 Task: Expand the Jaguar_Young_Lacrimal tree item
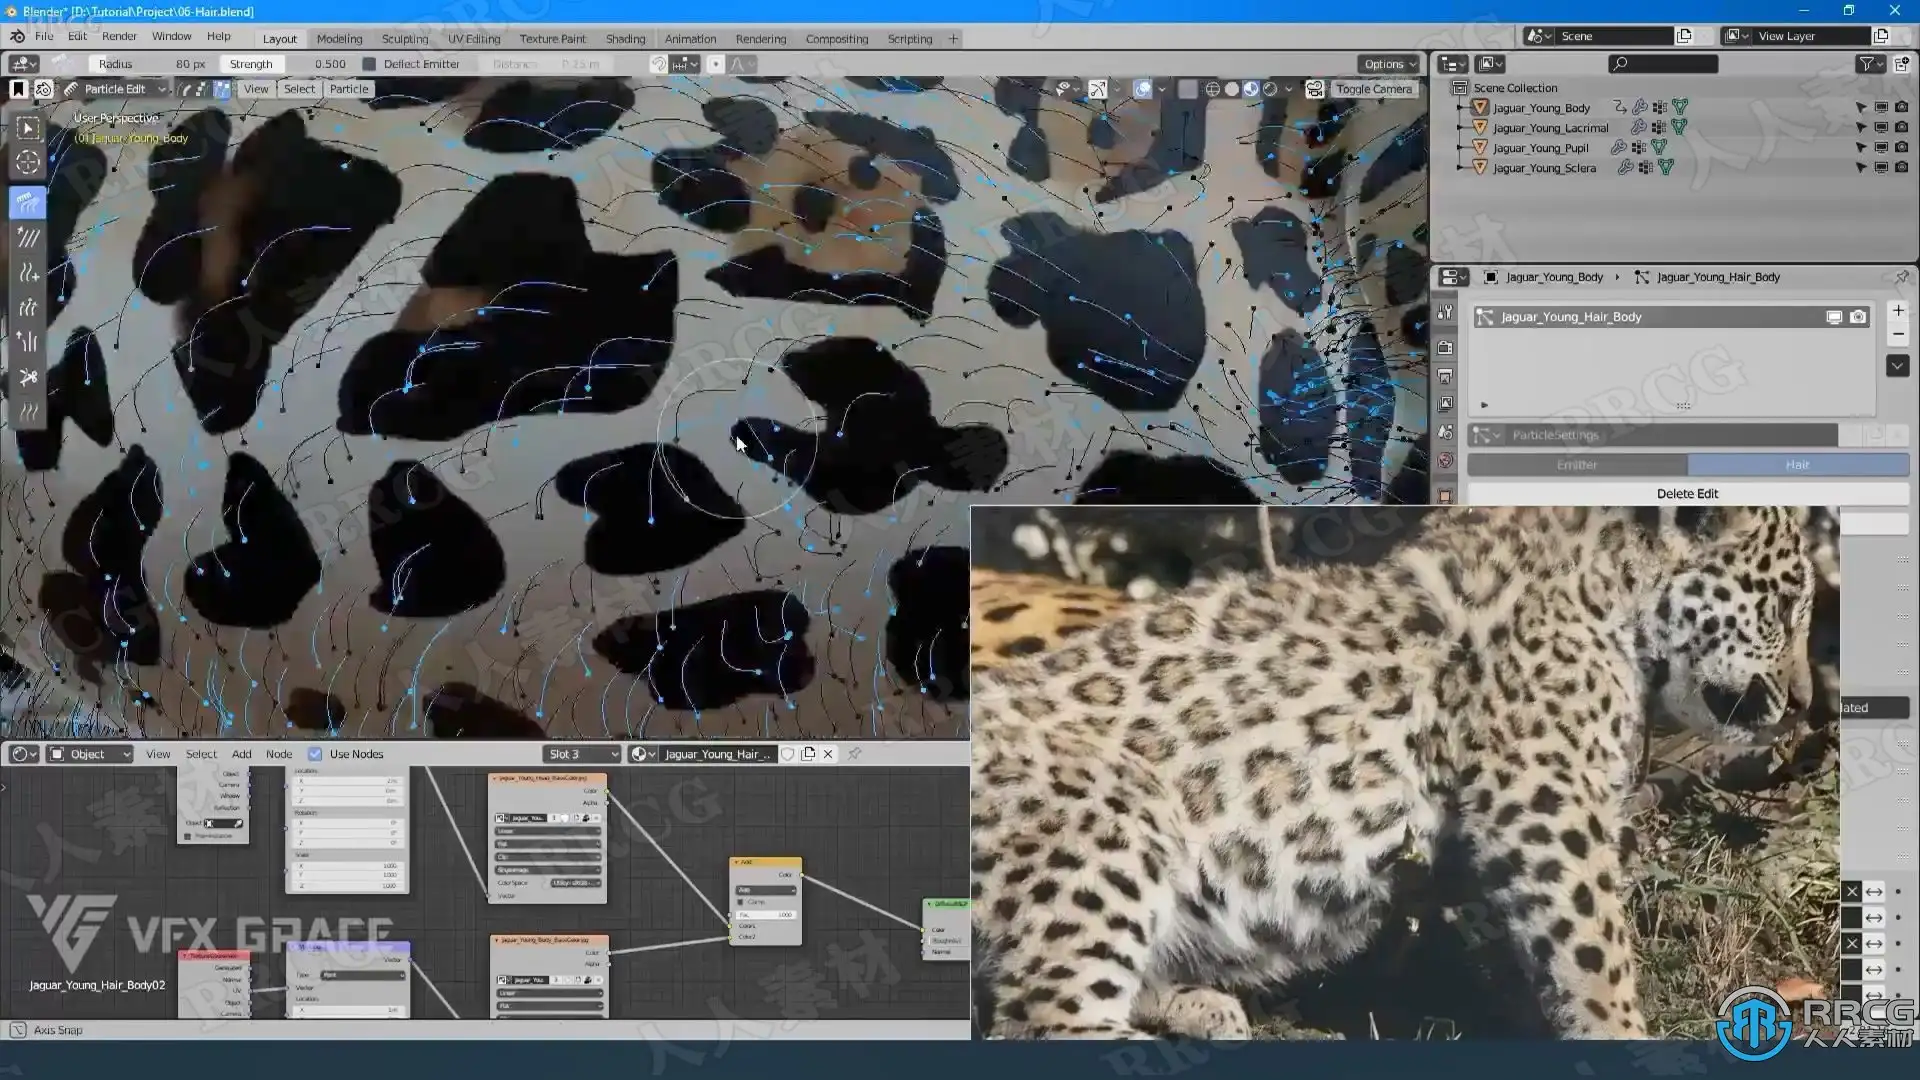point(1461,128)
